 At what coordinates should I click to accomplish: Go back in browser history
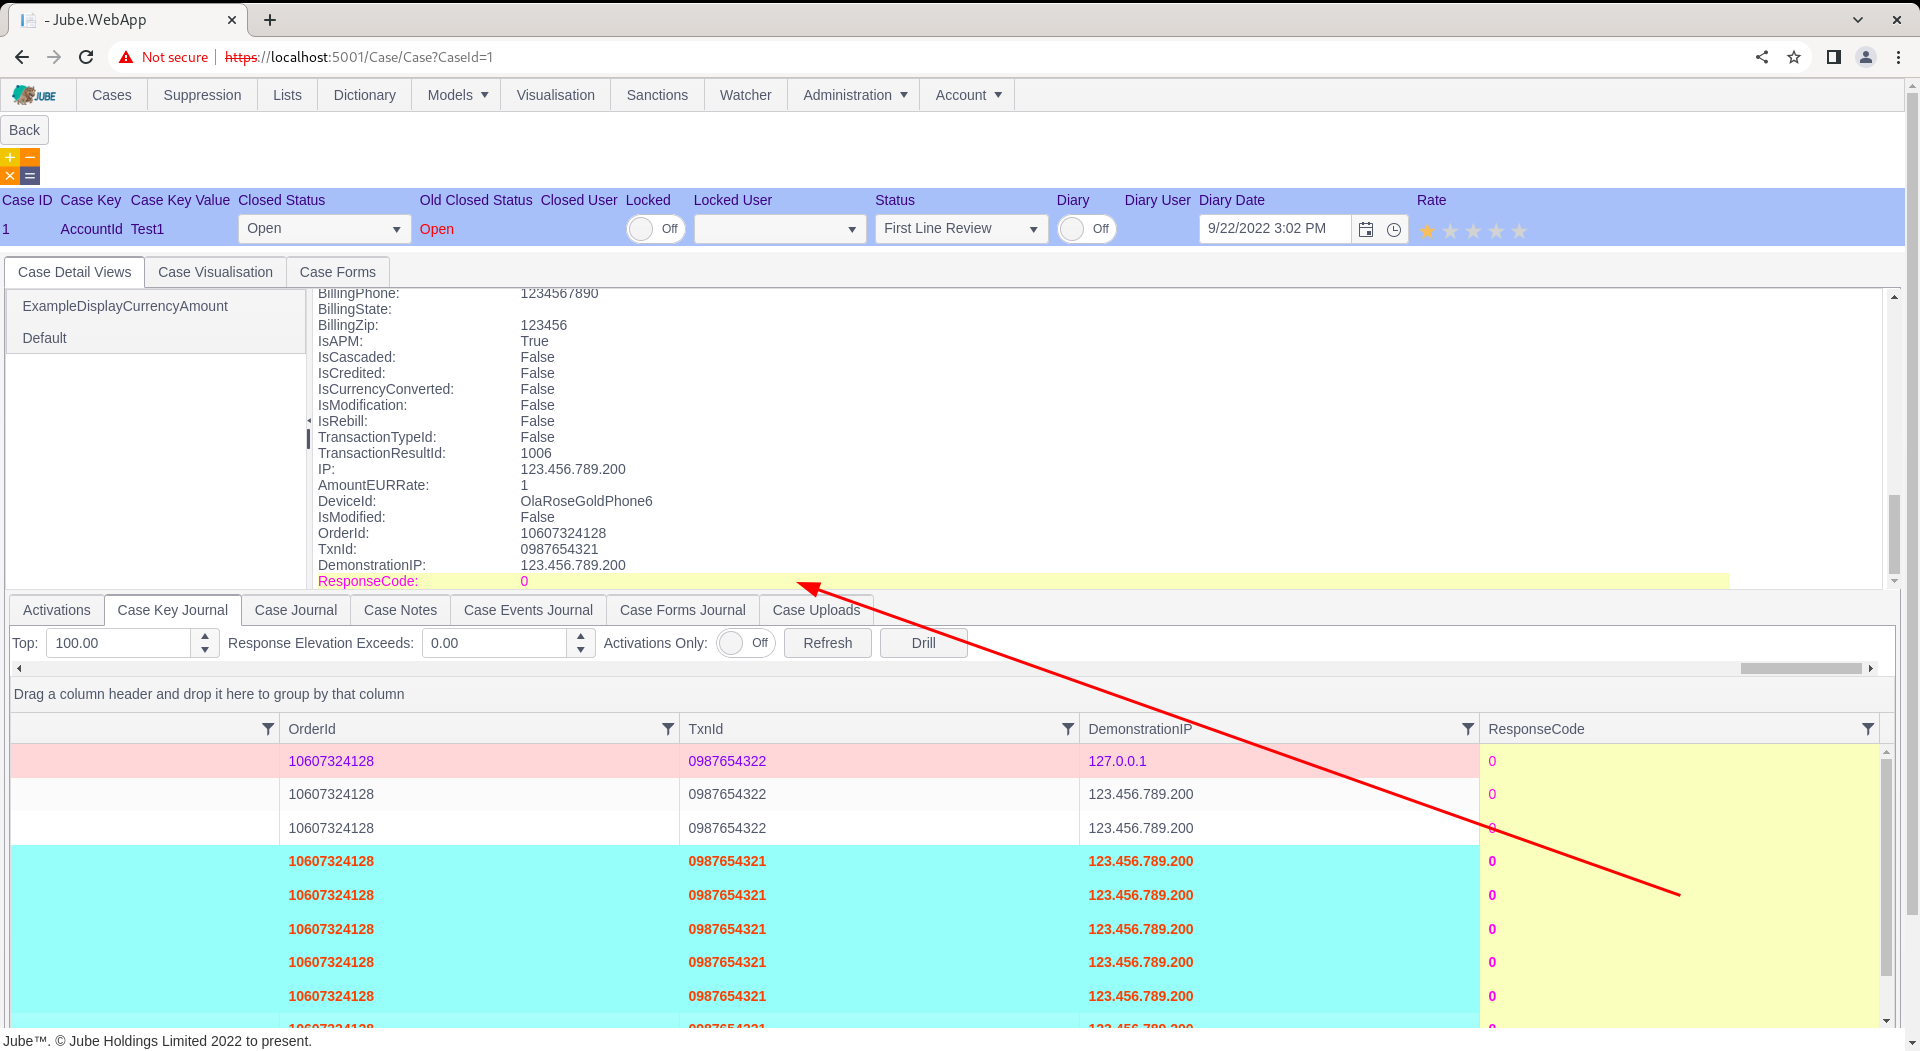coord(22,57)
